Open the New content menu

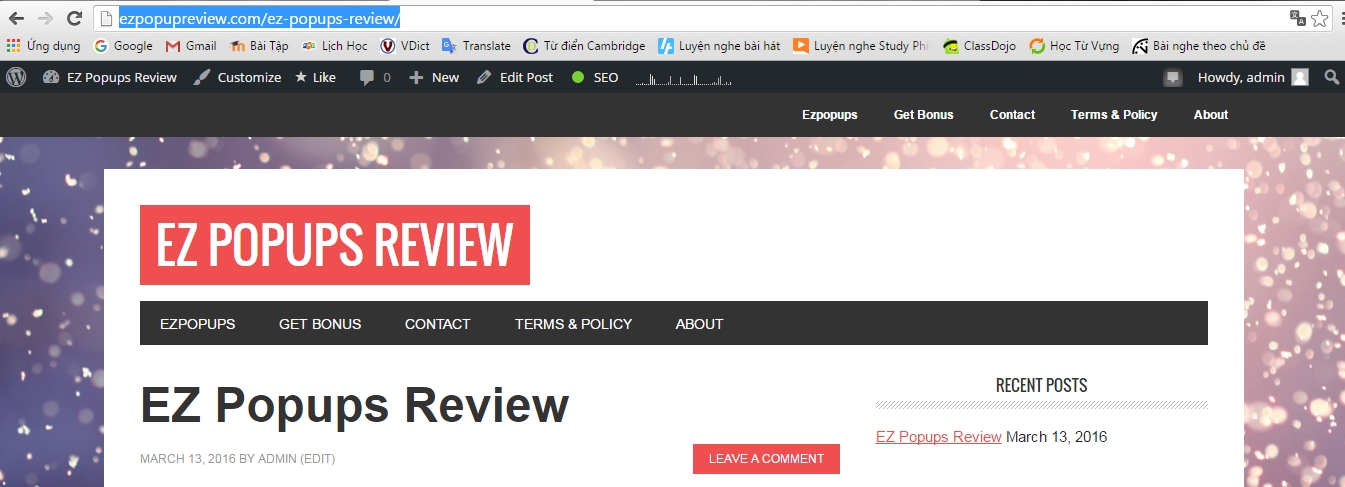tap(434, 77)
